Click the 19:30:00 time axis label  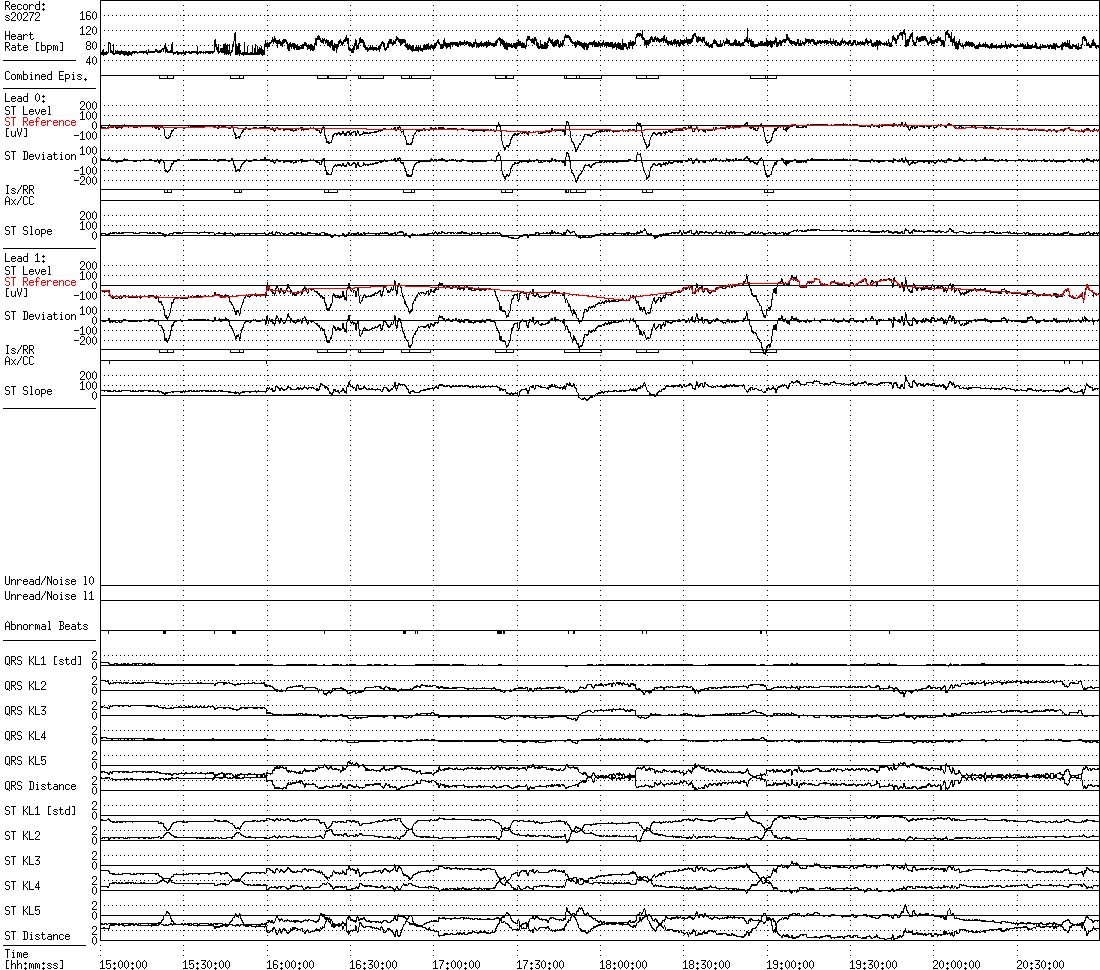(x=873, y=963)
